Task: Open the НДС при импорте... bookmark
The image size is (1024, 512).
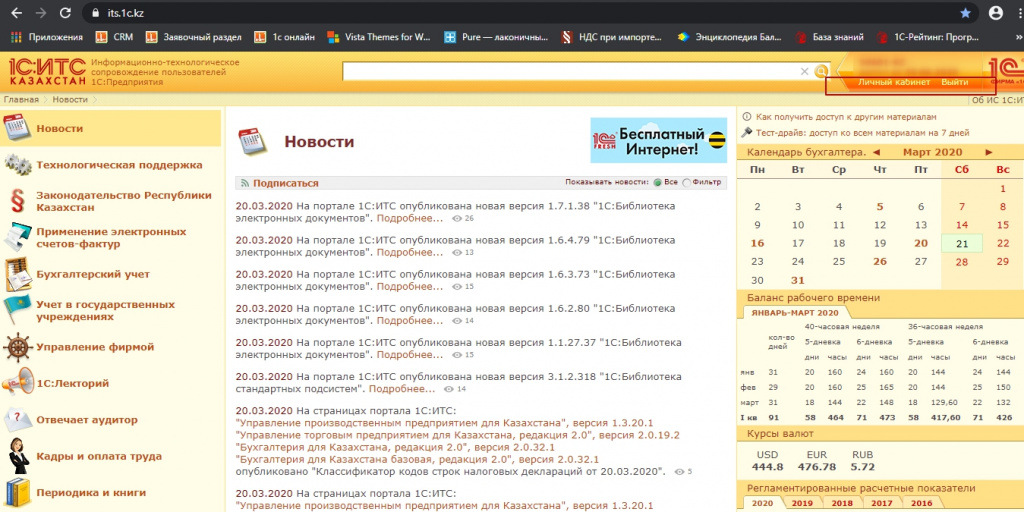Action: click(x=613, y=37)
